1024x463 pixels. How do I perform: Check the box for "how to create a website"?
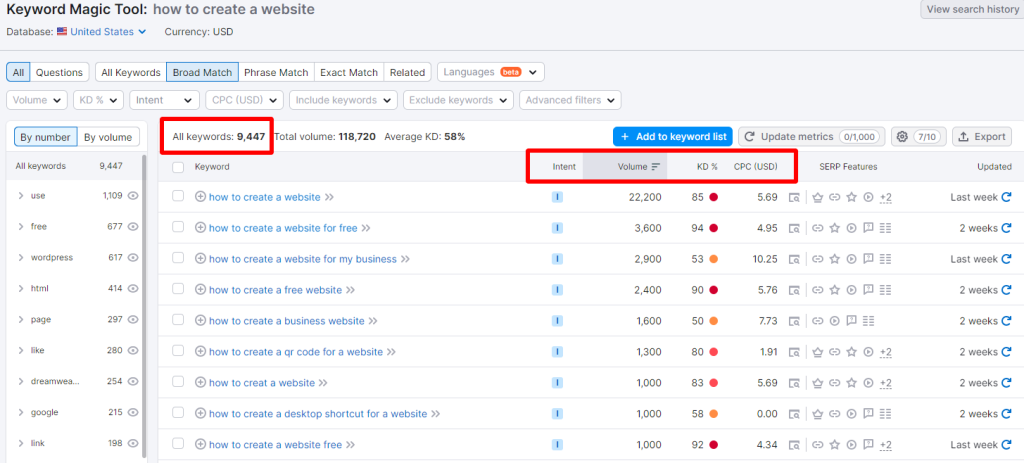point(178,196)
